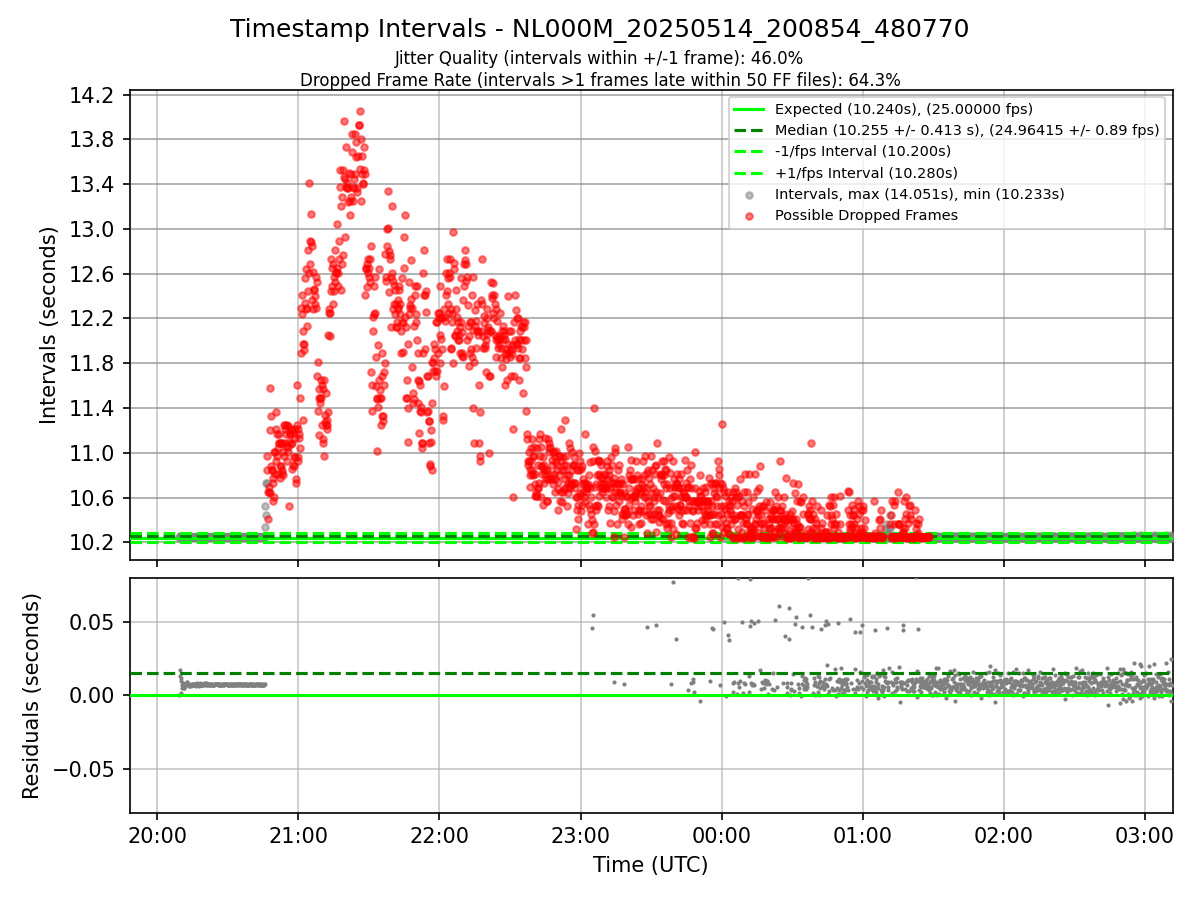Click the 23:00 time tick label

[580, 835]
